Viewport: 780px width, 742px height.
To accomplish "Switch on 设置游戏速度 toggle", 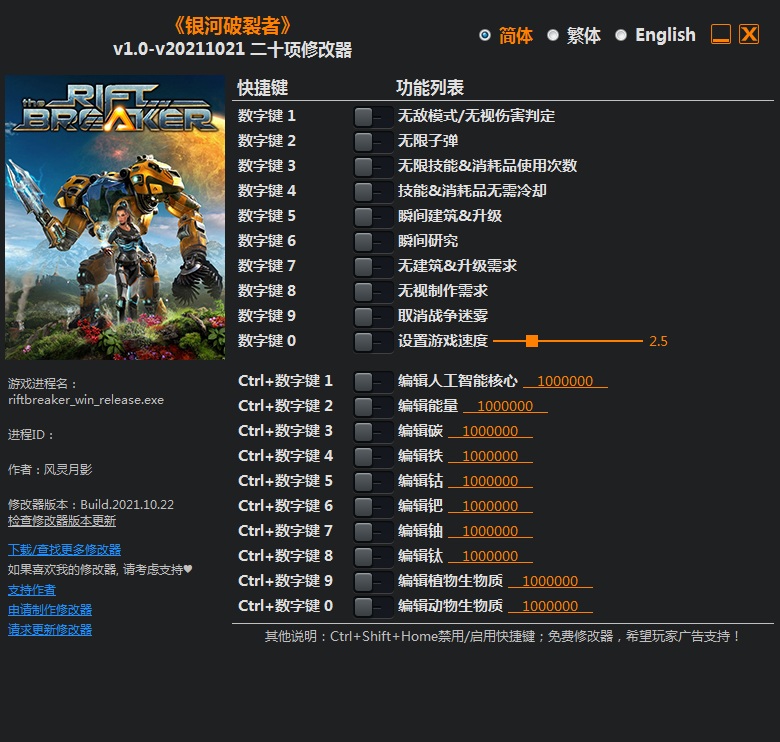I will [x=372, y=341].
